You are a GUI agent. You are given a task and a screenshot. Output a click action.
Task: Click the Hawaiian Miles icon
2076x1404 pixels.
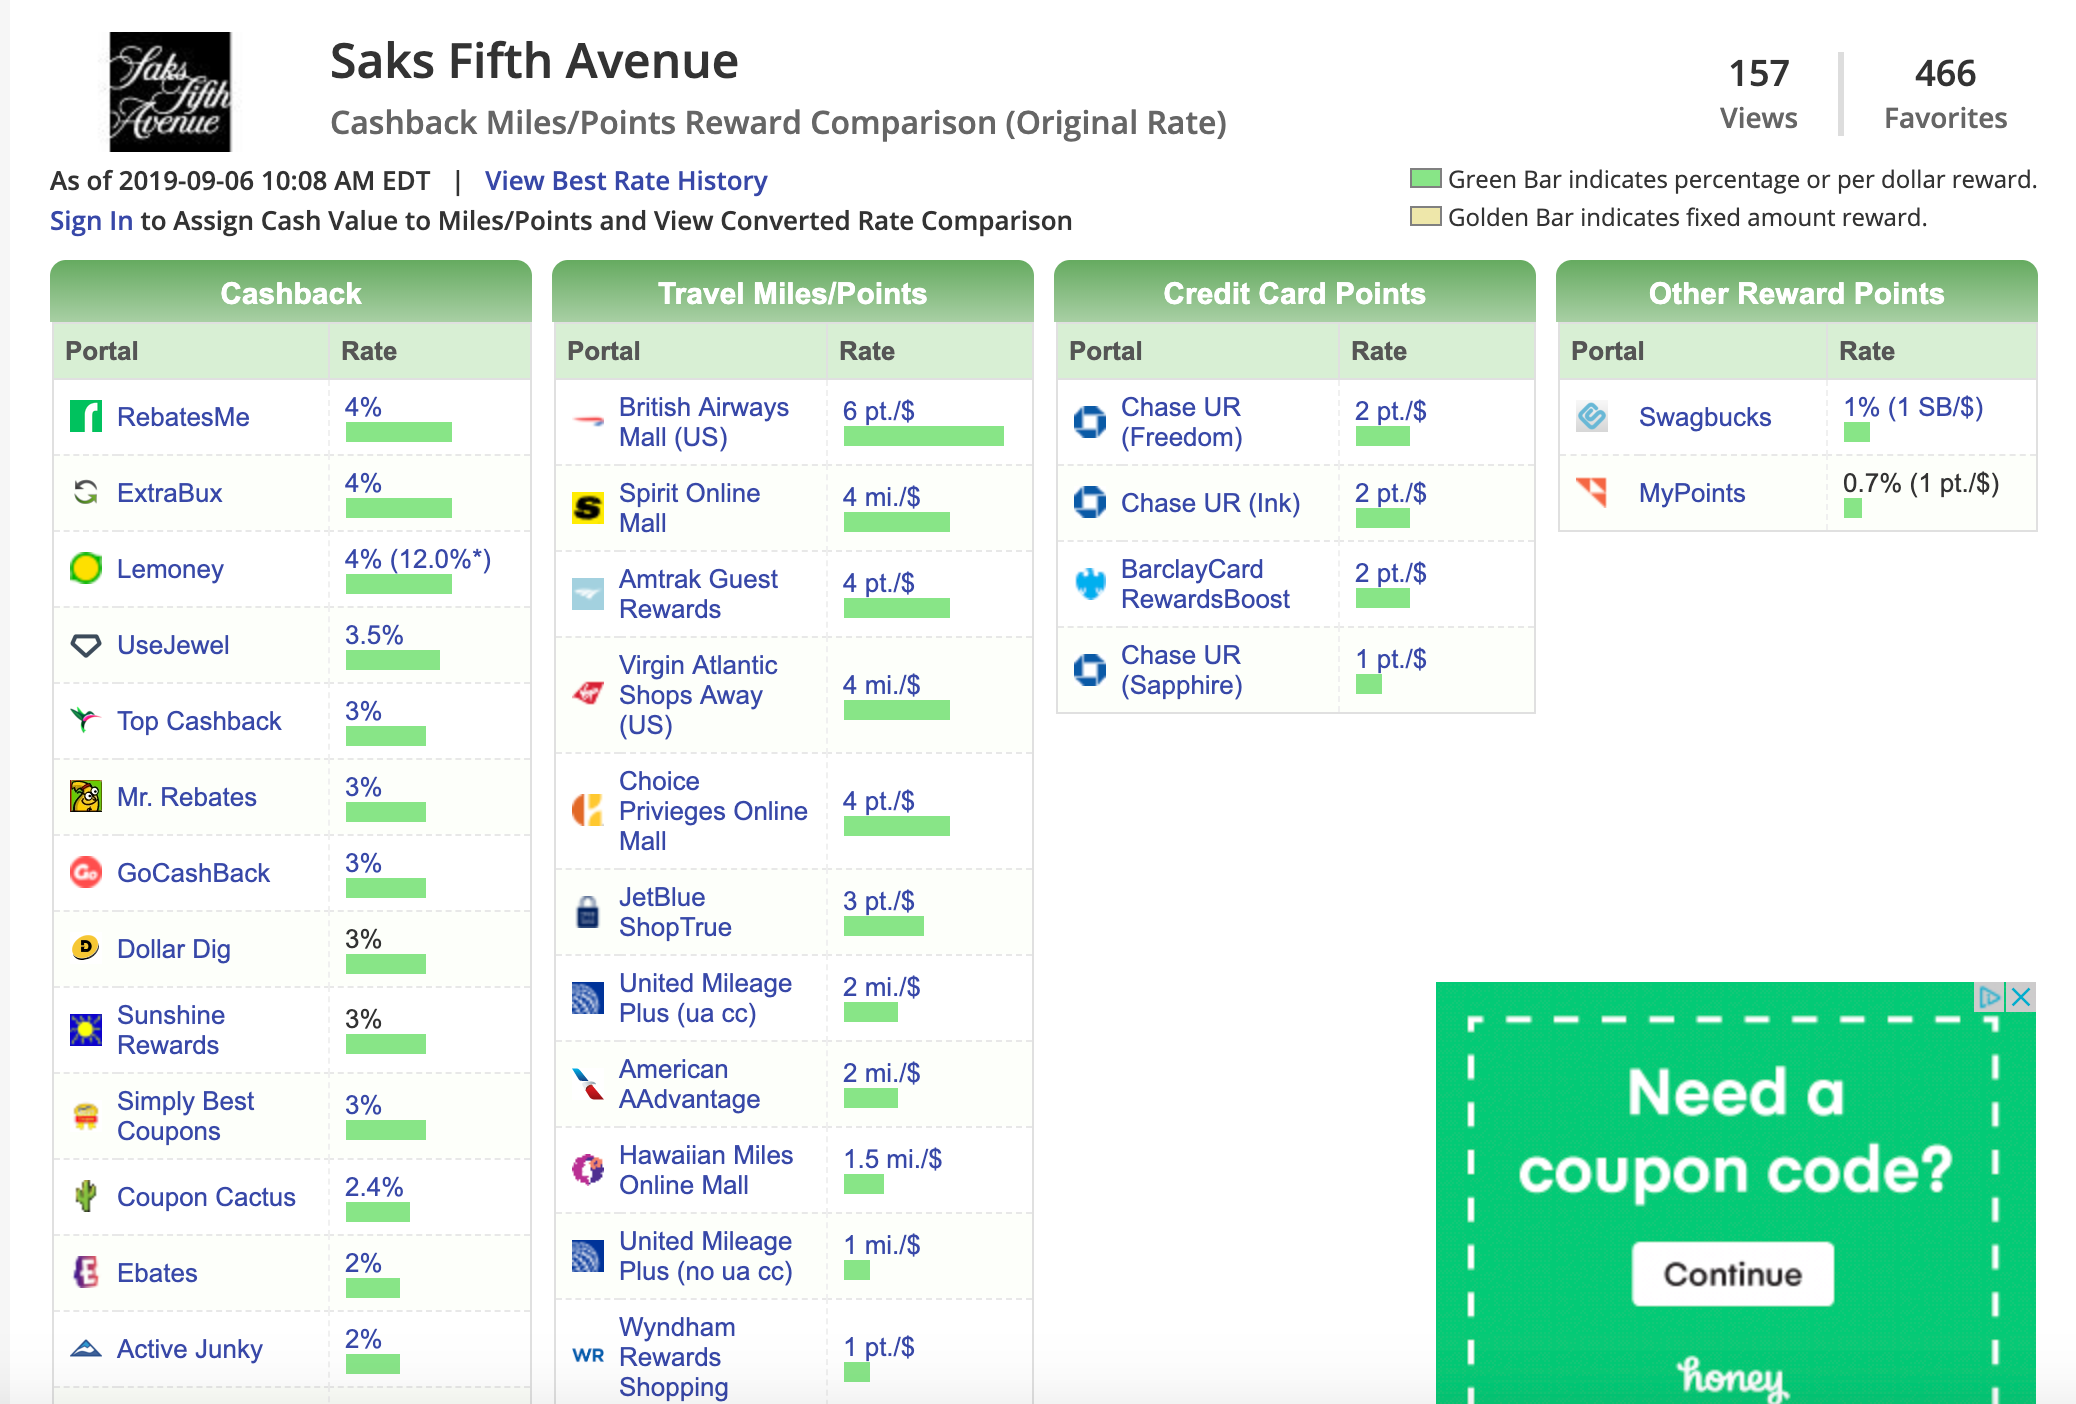click(x=588, y=1169)
